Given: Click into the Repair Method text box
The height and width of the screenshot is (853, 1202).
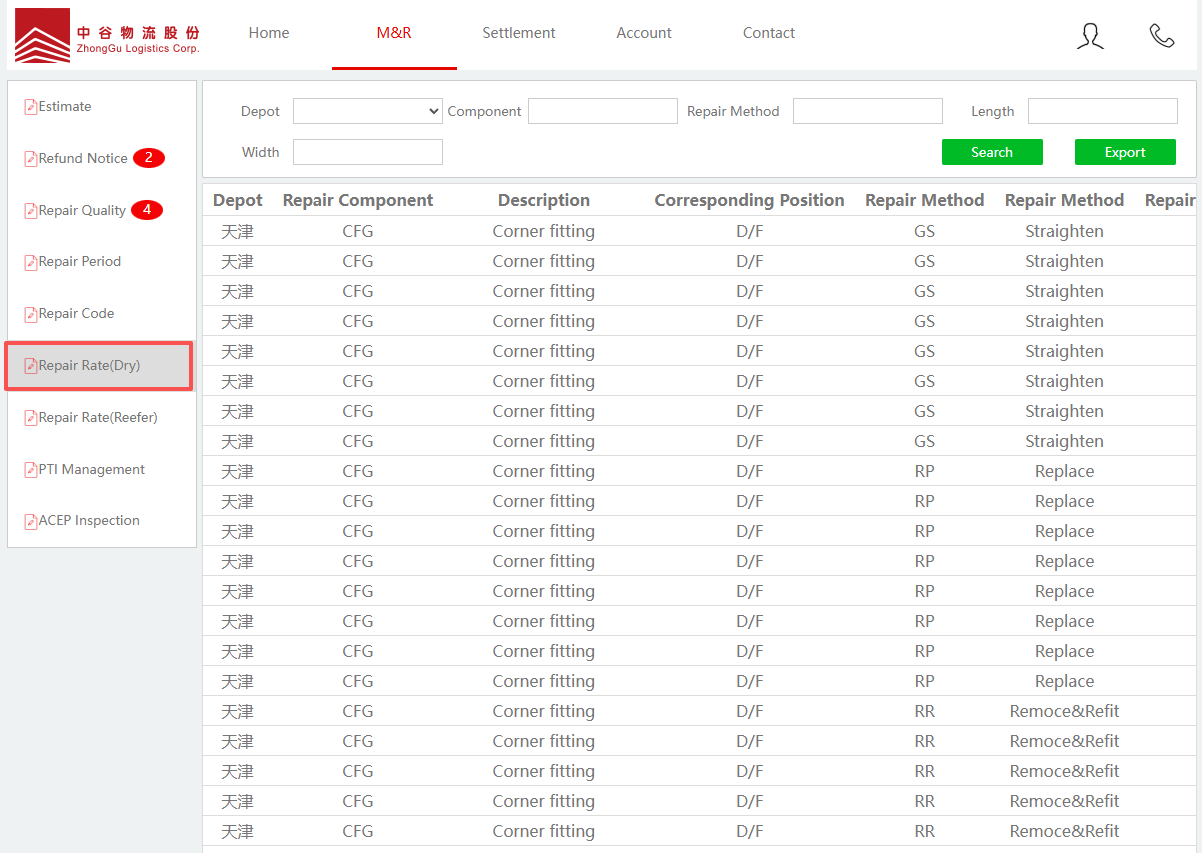Looking at the screenshot, I should coord(867,111).
